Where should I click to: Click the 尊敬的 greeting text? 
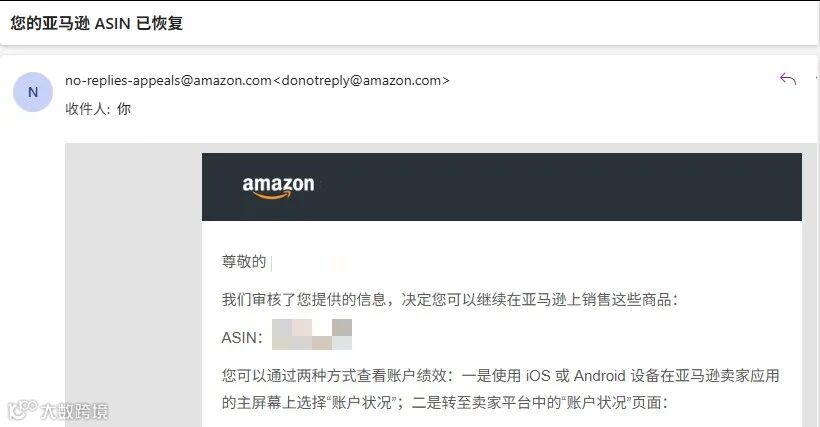[x=244, y=261]
